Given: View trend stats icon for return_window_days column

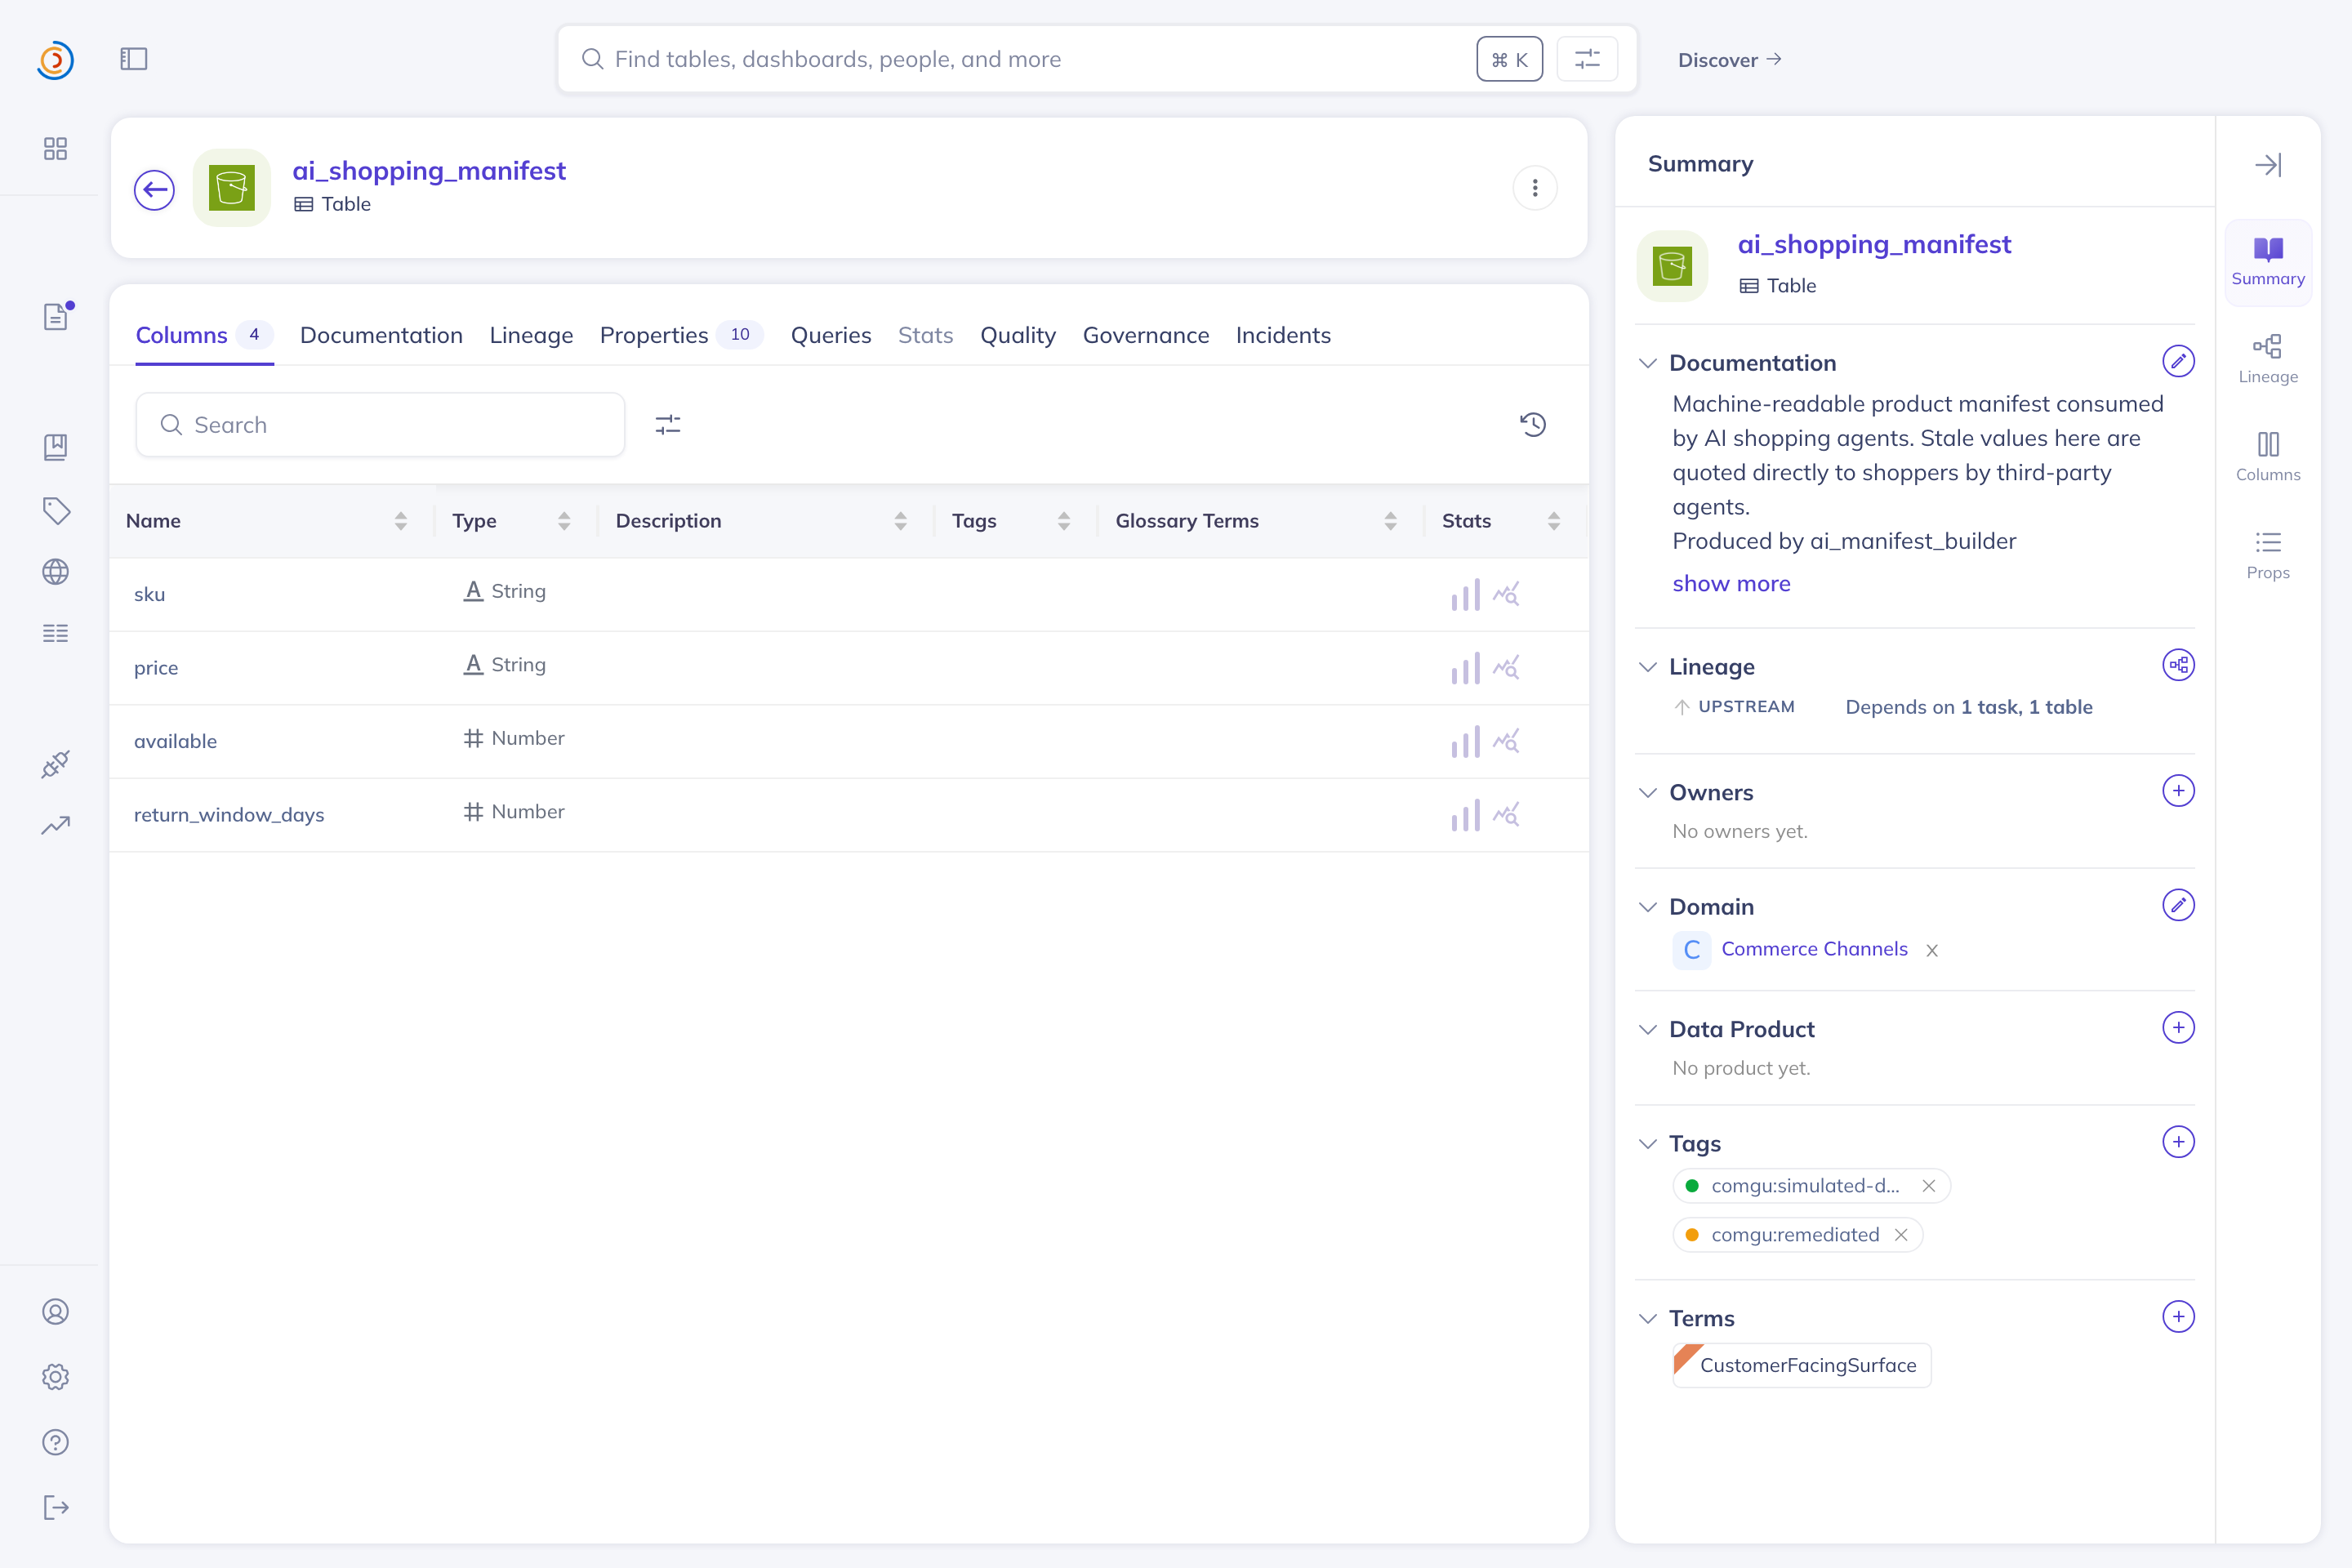Looking at the screenshot, I should [1506, 814].
